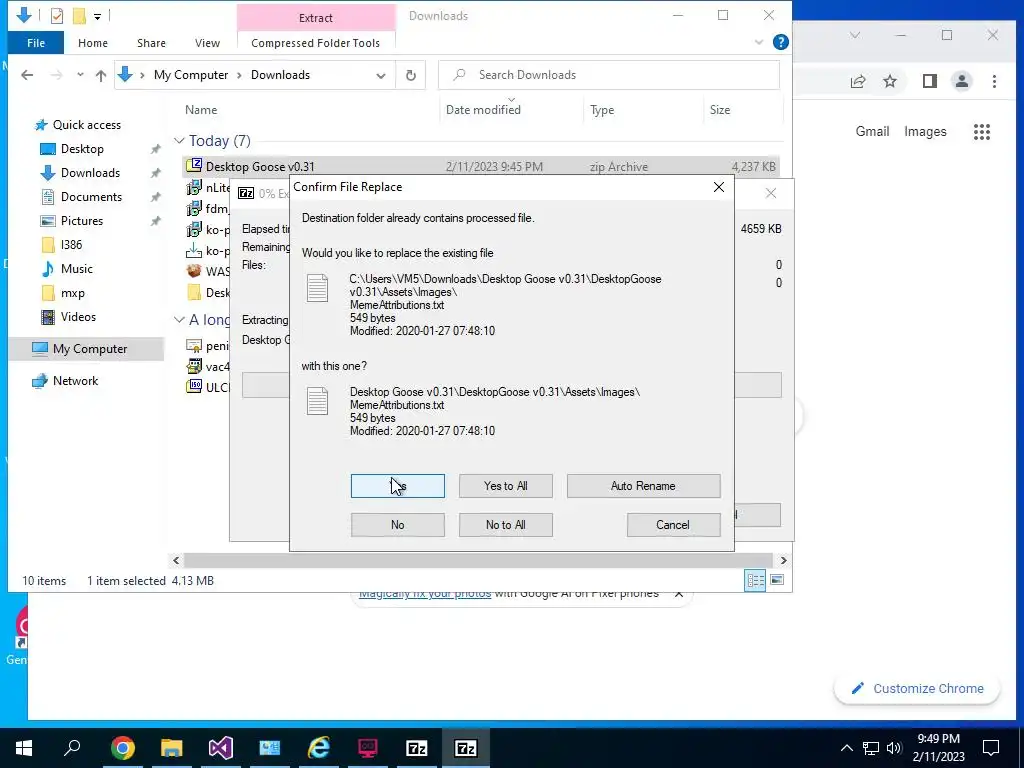Switch to Compressed Folder Tools tab
The width and height of the screenshot is (1024, 768).
click(315, 43)
